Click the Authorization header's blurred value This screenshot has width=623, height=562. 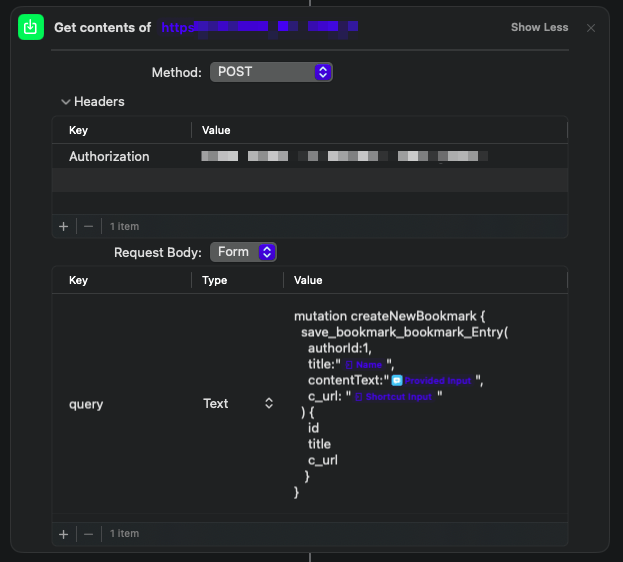tap(344, 157)
